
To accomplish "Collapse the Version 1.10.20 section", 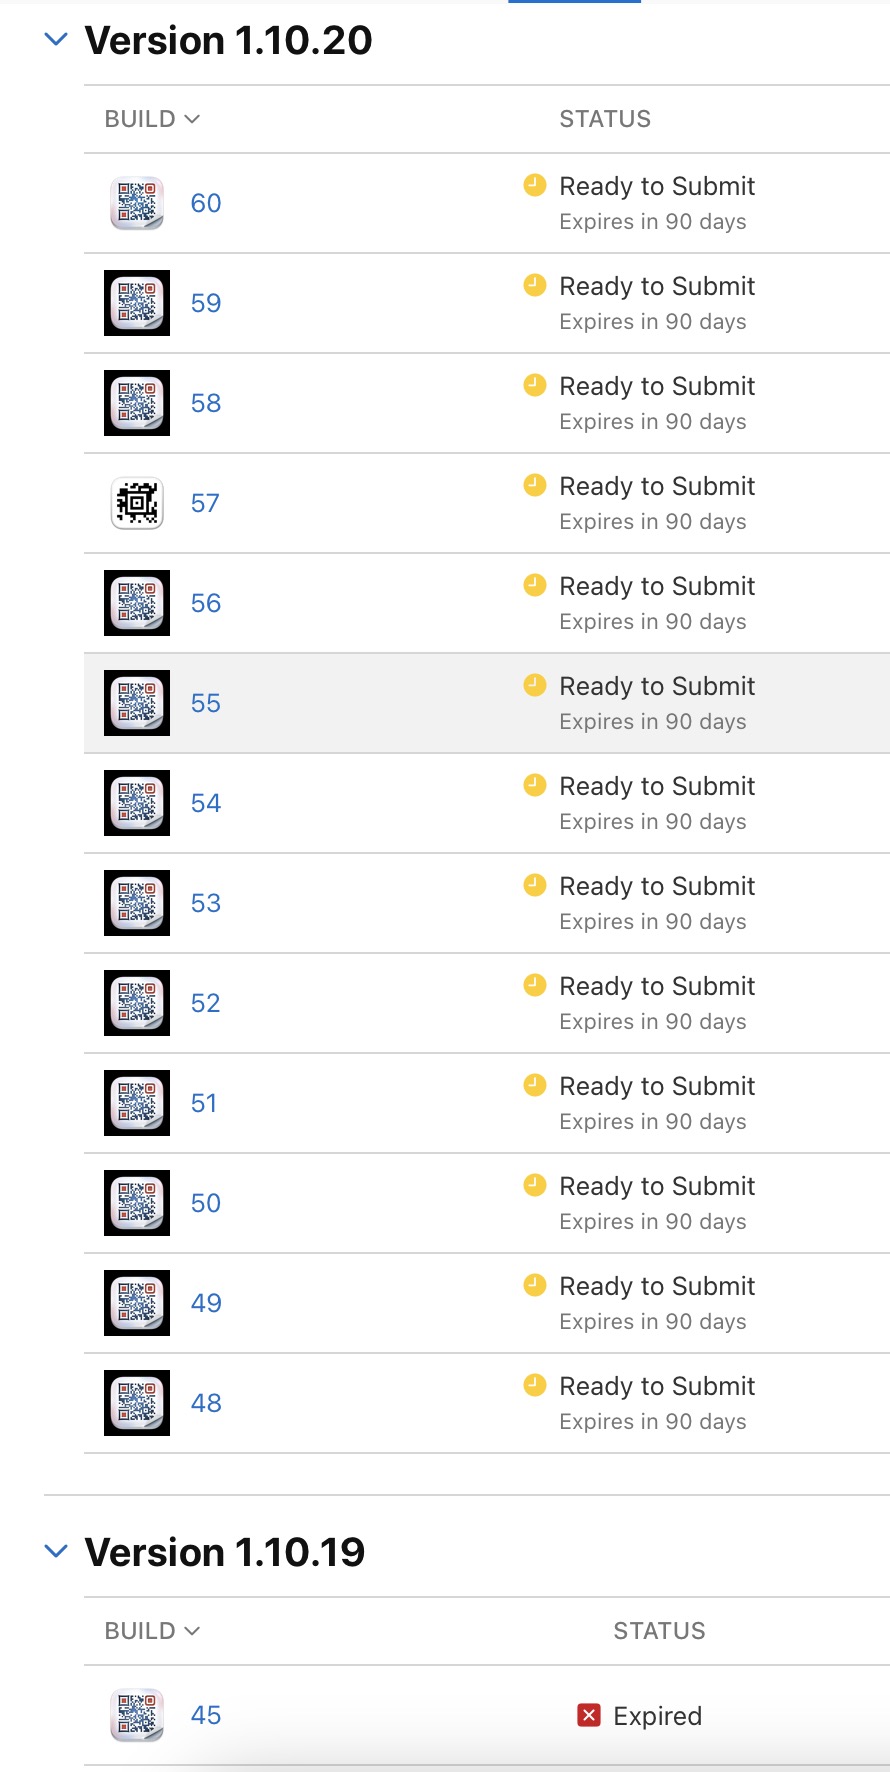I will pyautogui.click(x=57, y=40).
